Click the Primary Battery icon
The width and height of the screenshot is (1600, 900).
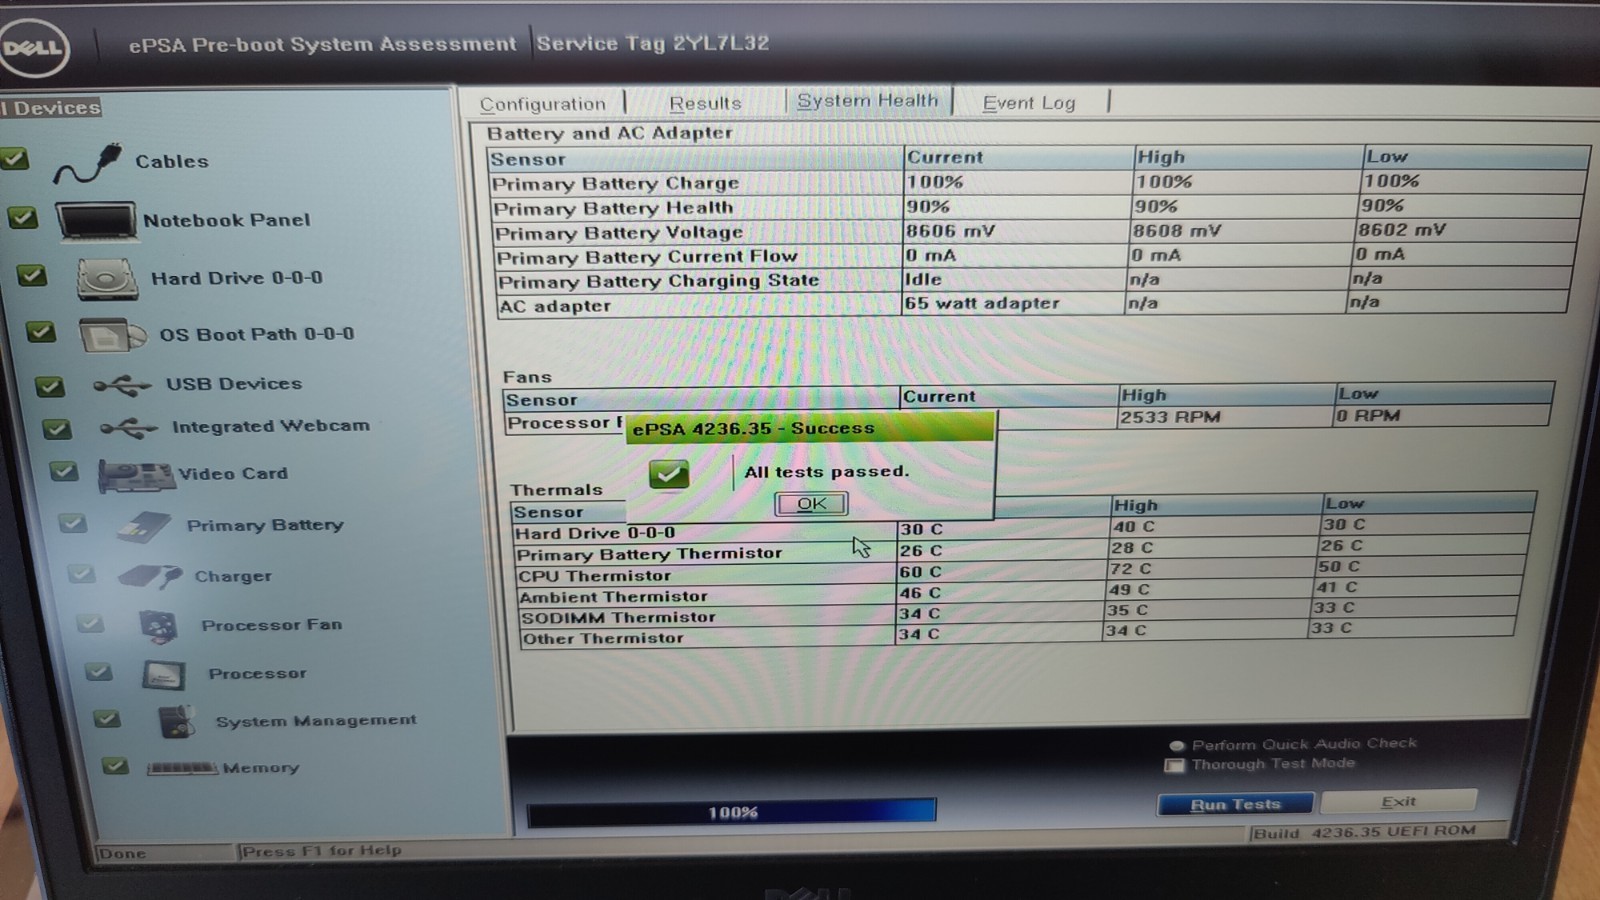[143, 527]
